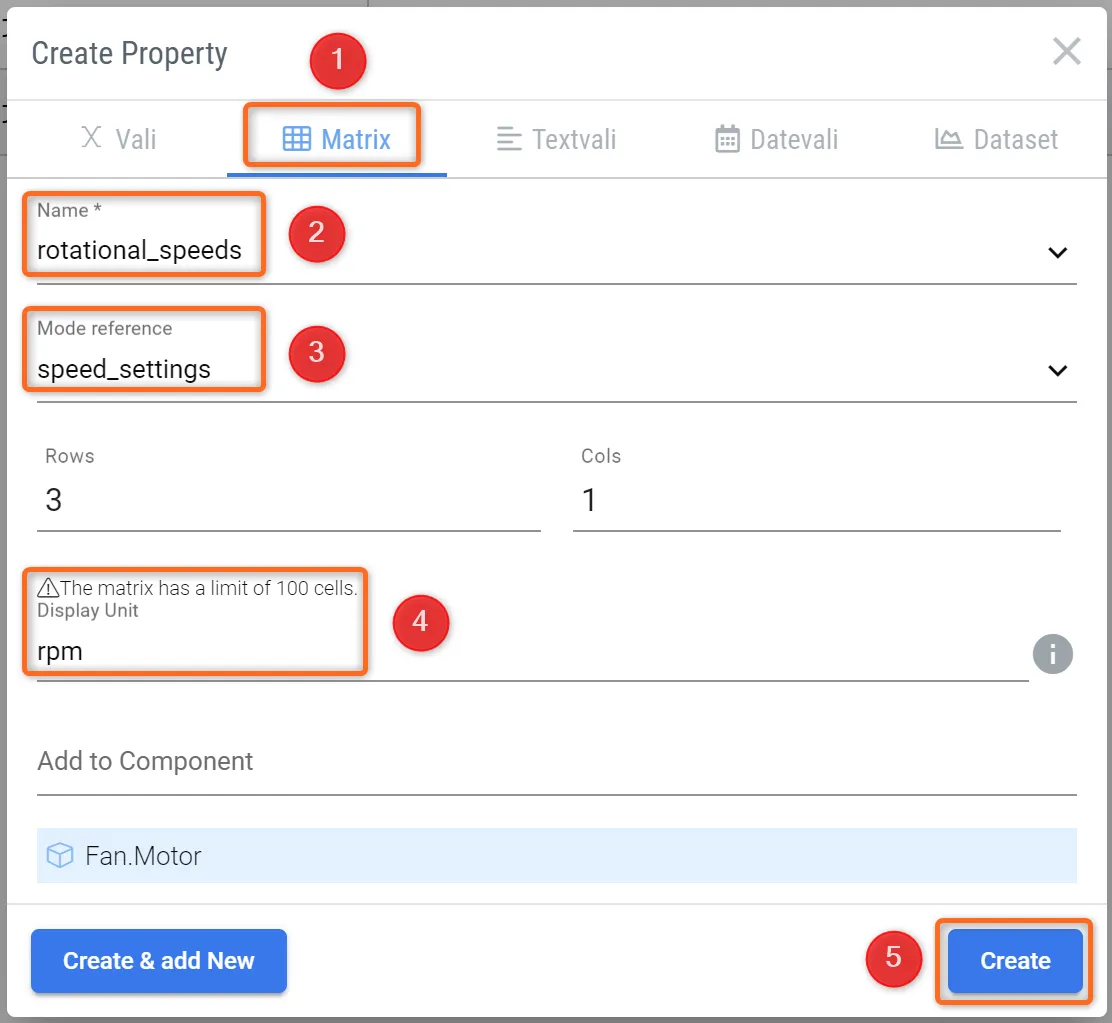Click the Vali X icon
This screenshot has width=1112, height=1023.
pos(91,138)
